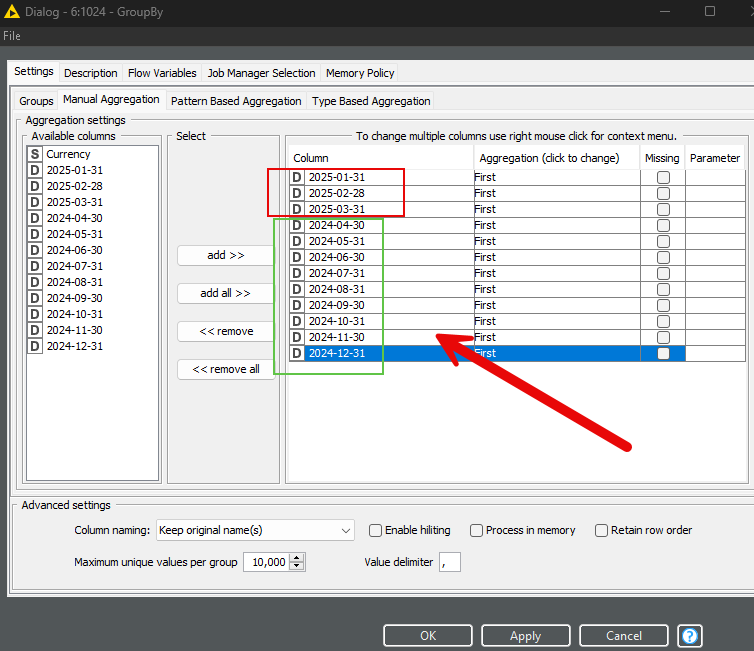Click the KNIME triangle icon in title bar

pos(13,11)
